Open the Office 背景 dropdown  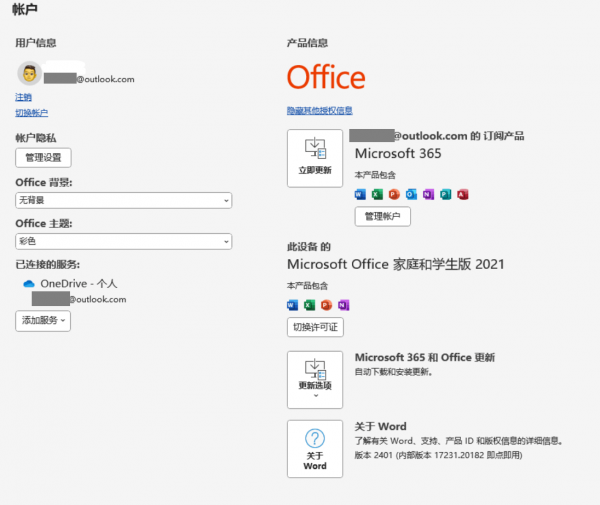pyautogui.click(x=124, y=200)
